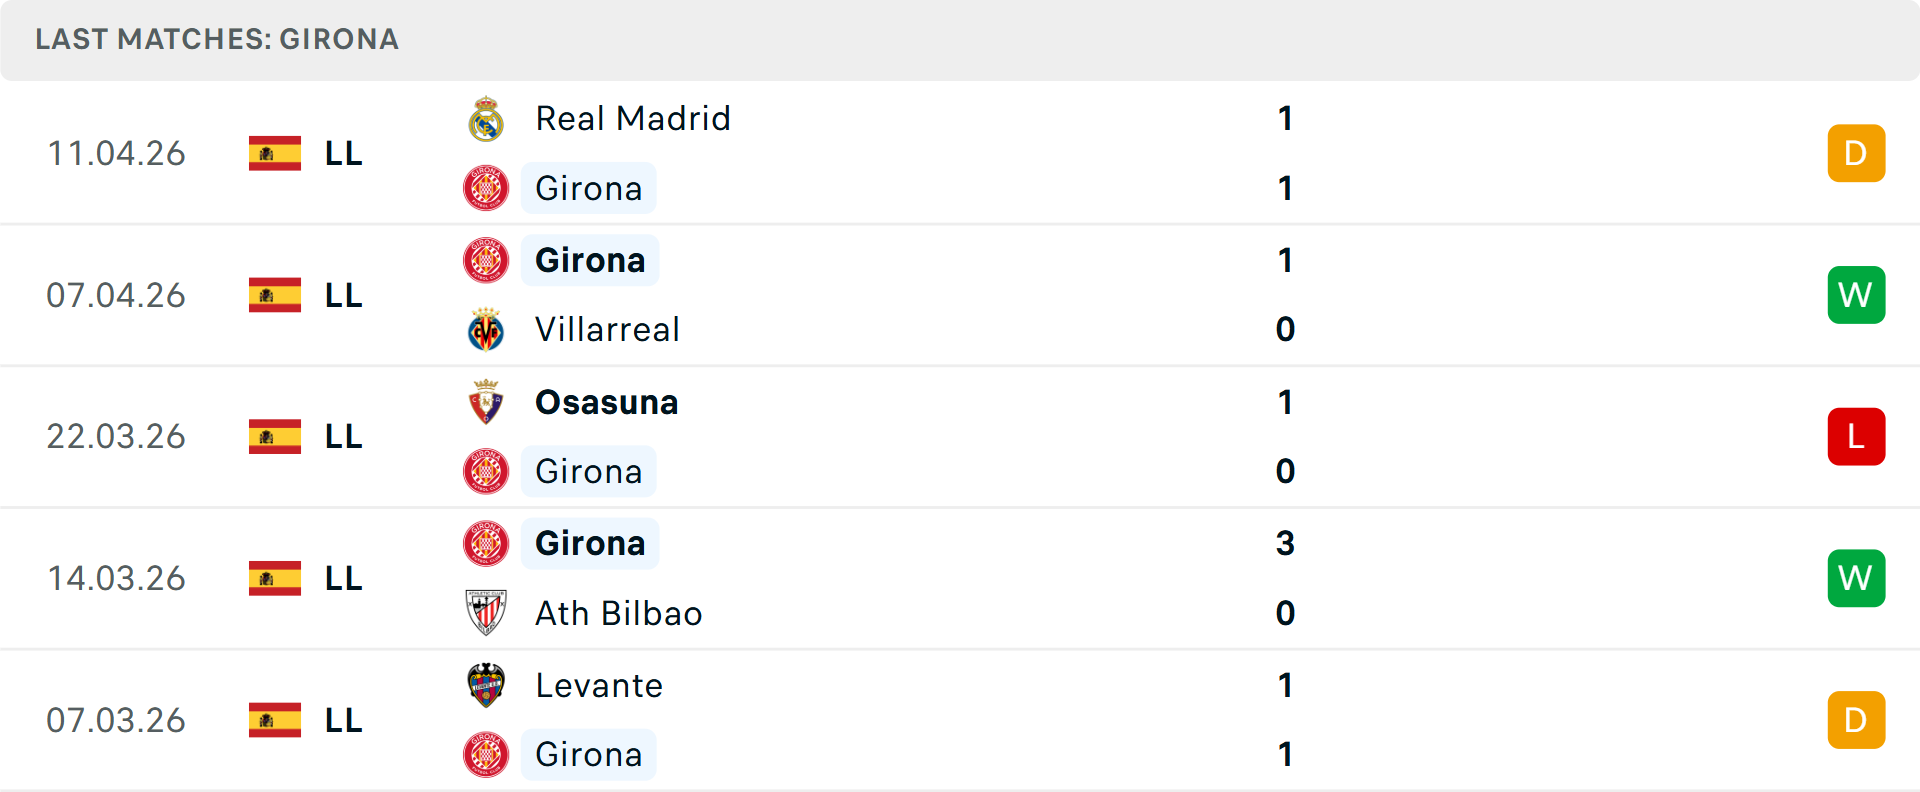The height and width of the screenshot is (792, 1920).
Task: Click the Athletic Bilbao club crest
Action: pyautogui.click(x=486, y=613)
